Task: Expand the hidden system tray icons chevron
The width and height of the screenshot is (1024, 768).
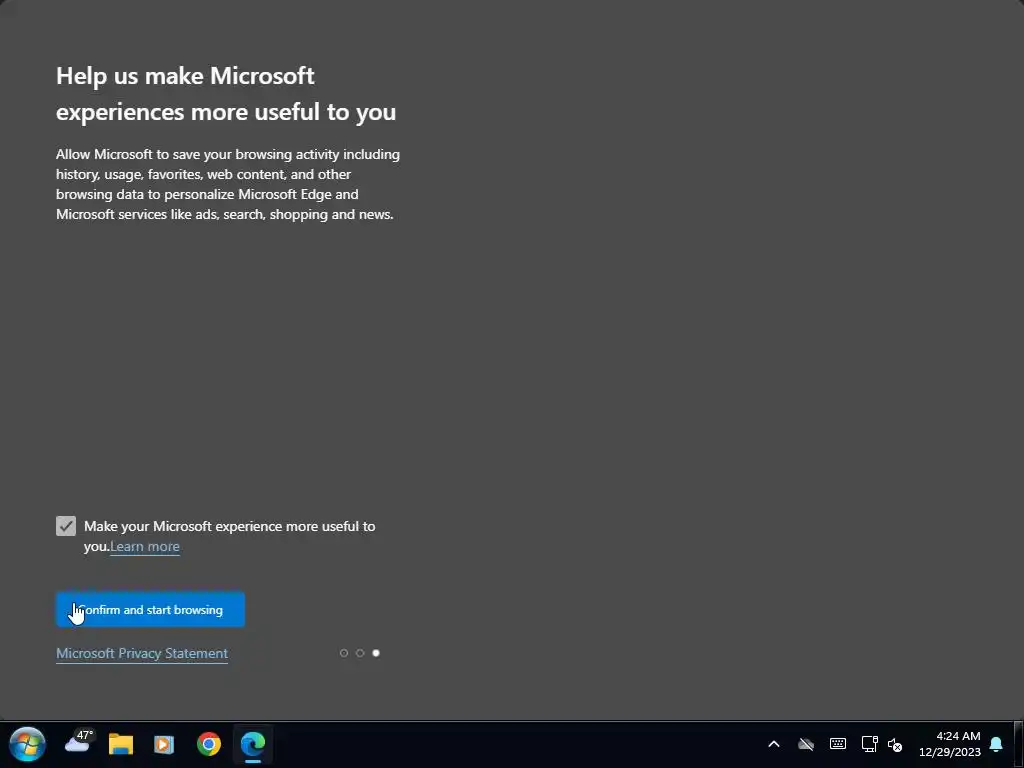Action: coord(774,744)
